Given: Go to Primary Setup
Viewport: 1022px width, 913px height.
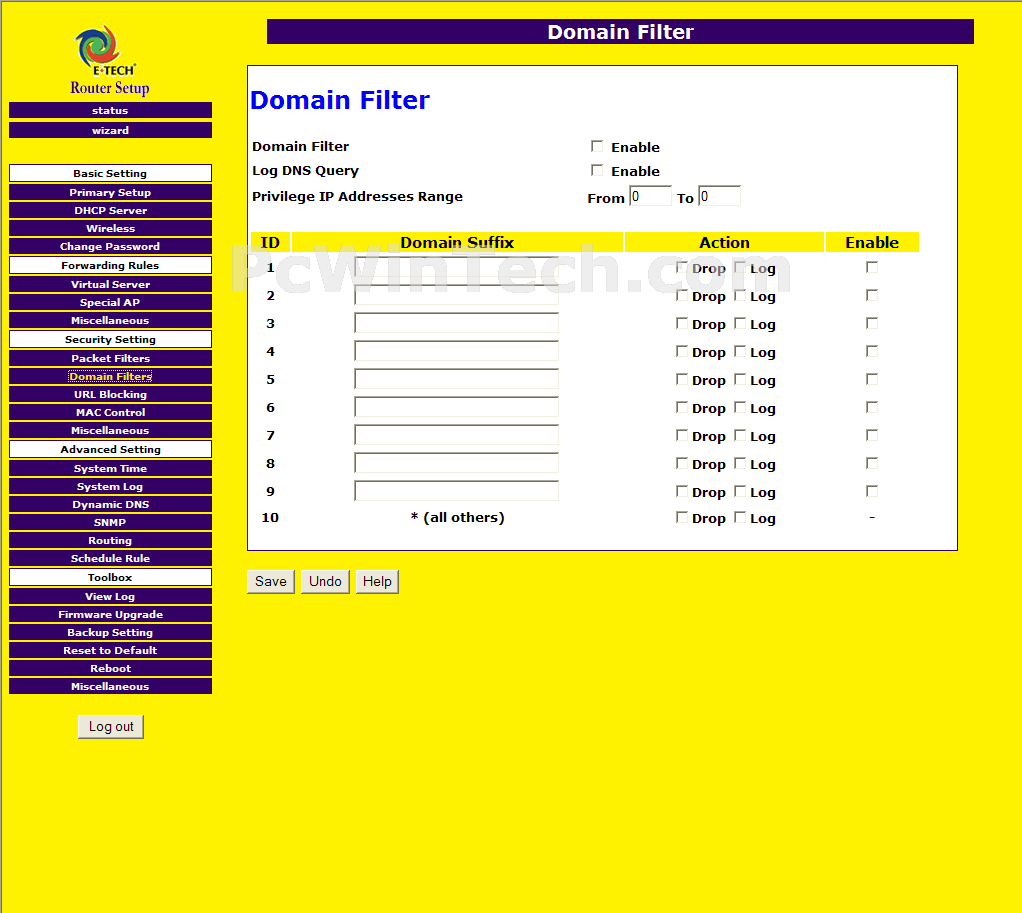Looking at the screenshot, I should (110, 192).
